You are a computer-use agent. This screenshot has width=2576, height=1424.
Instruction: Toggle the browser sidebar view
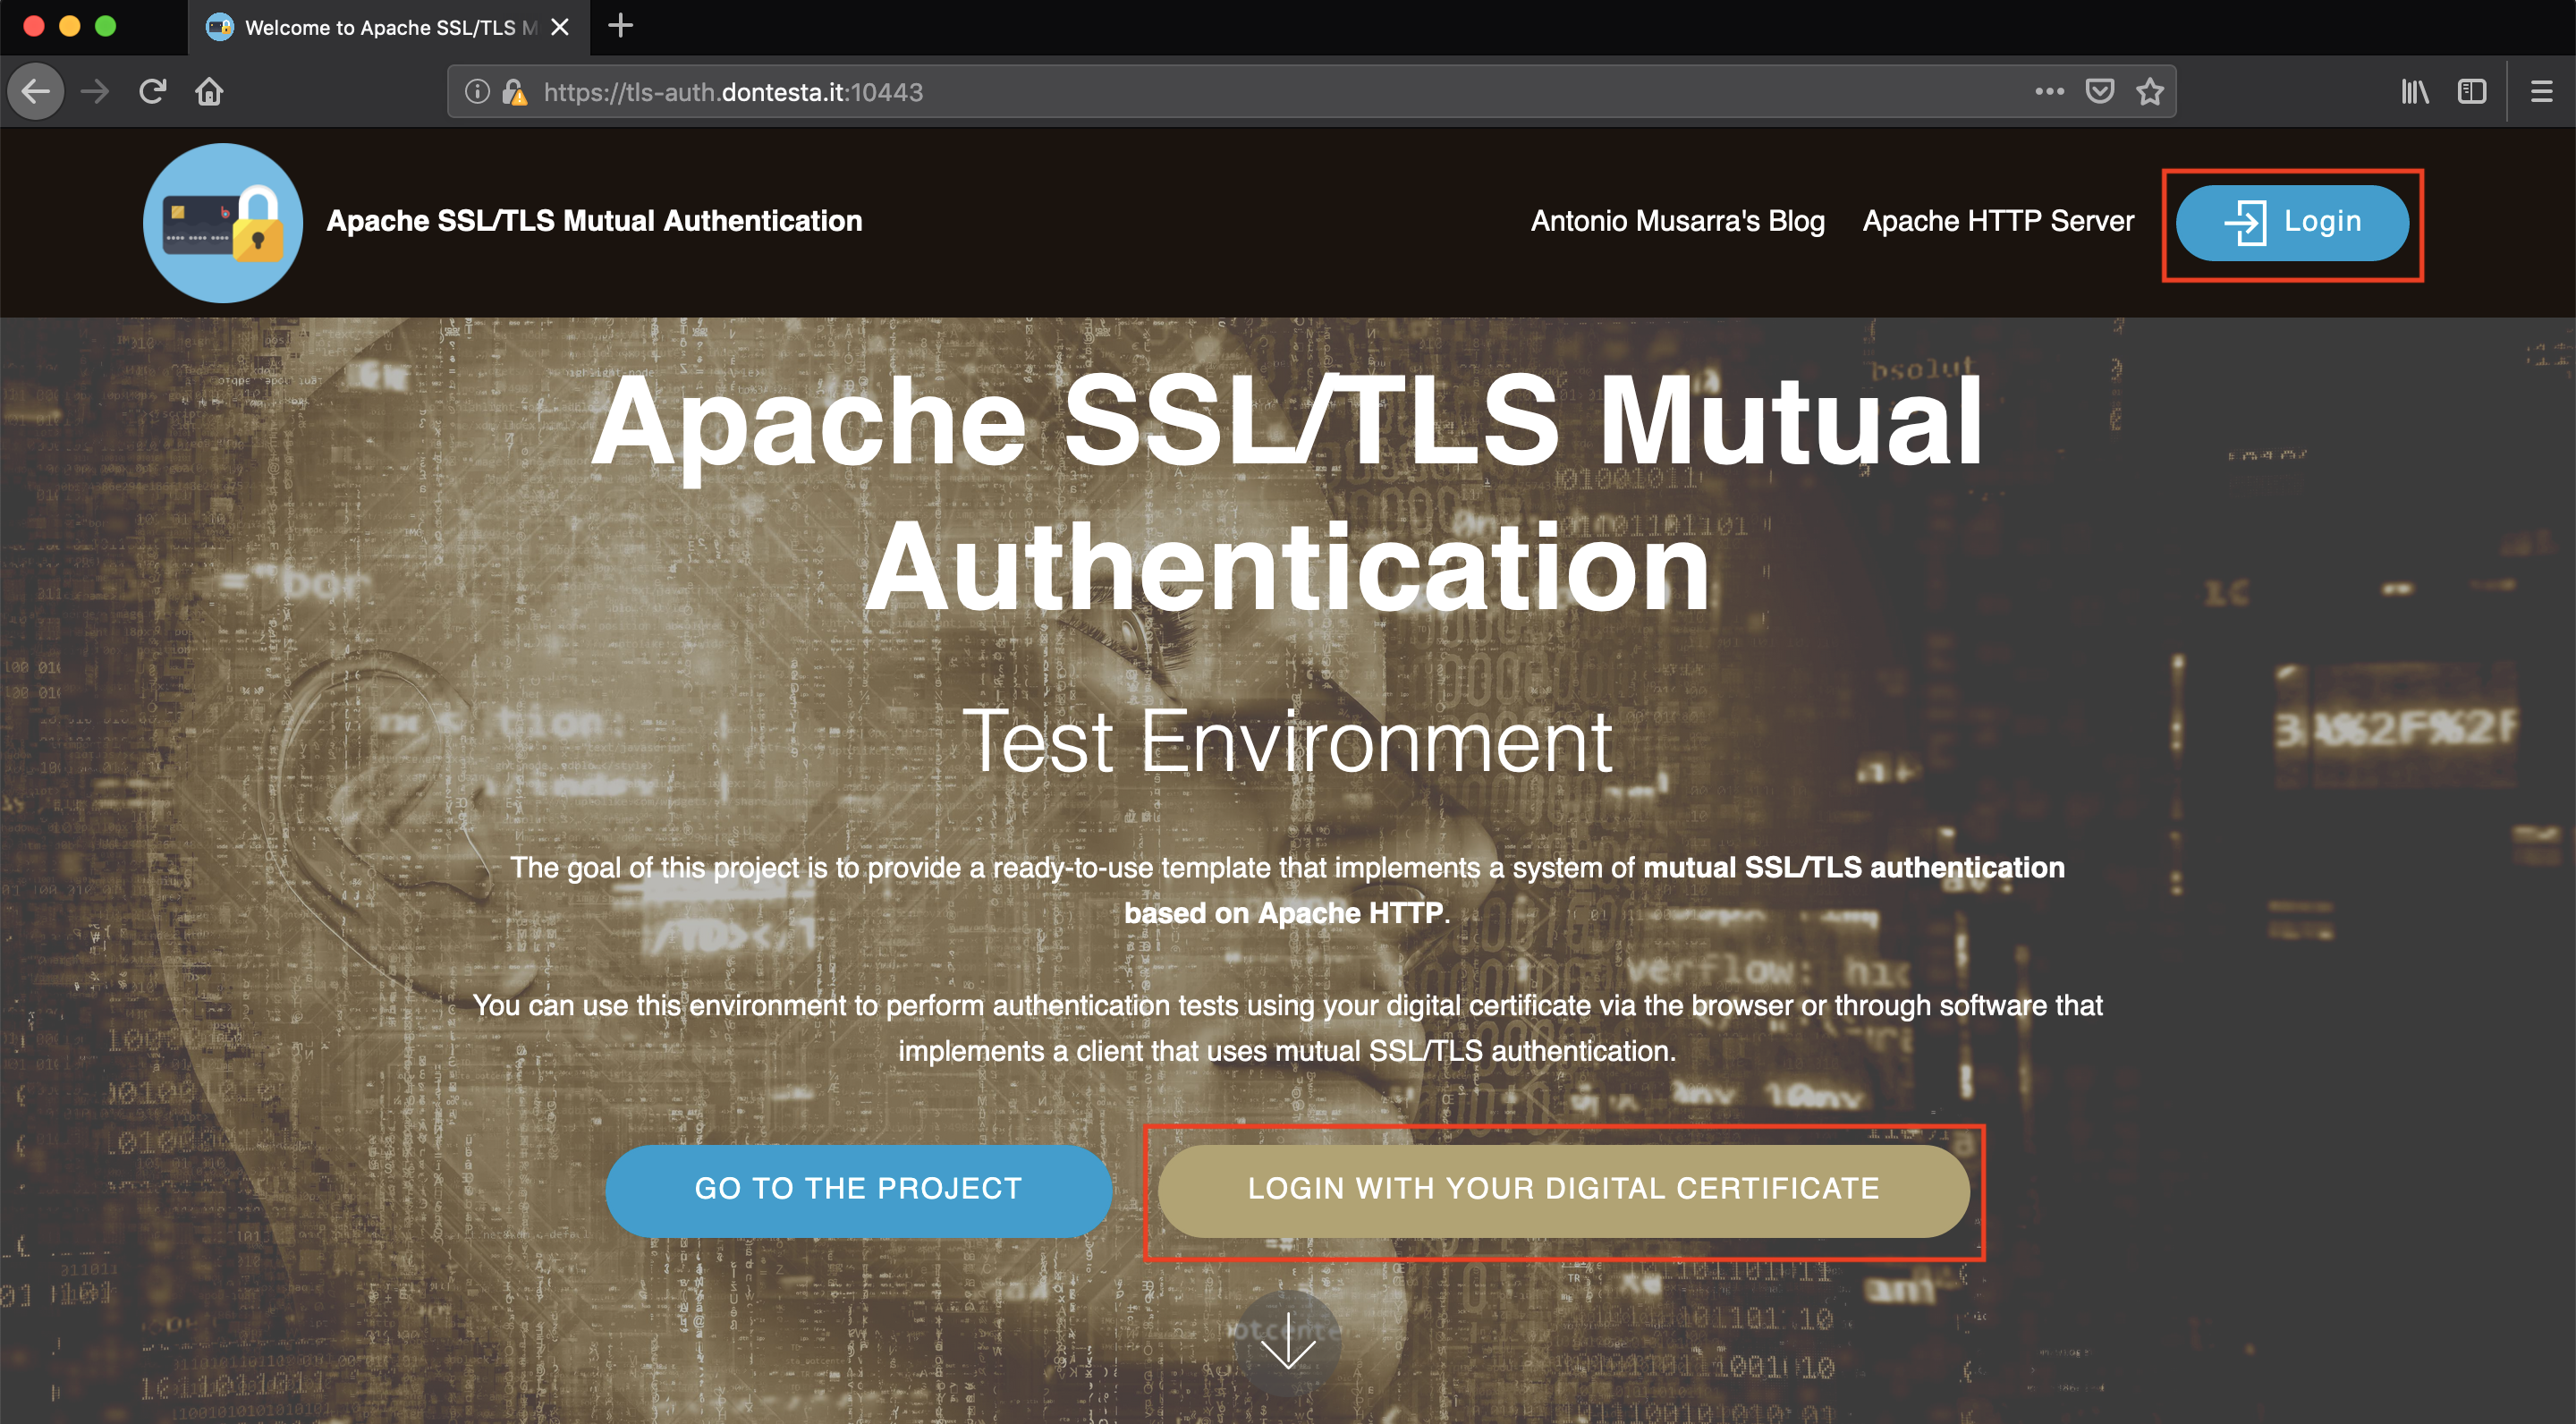point(2471,92)
